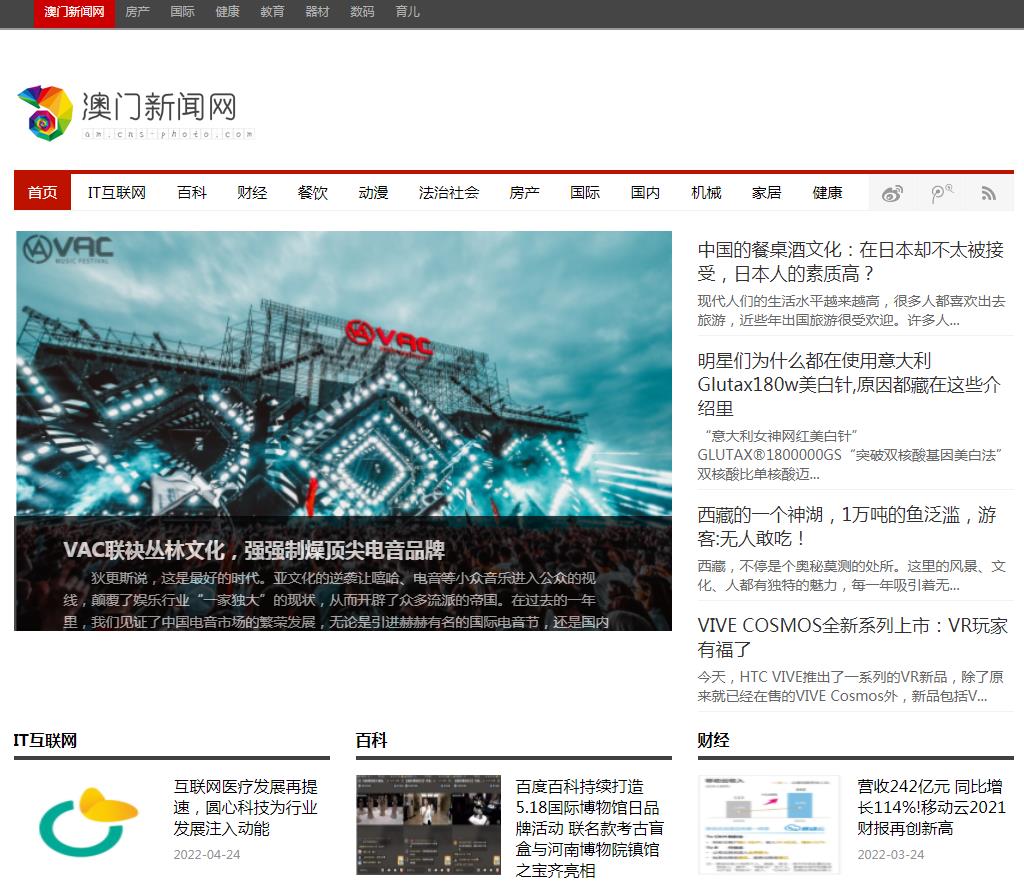This screenshot has height=883, width=1024.
Task: Open the Weibo icon in the navigation bar
Action: [892, 193]
